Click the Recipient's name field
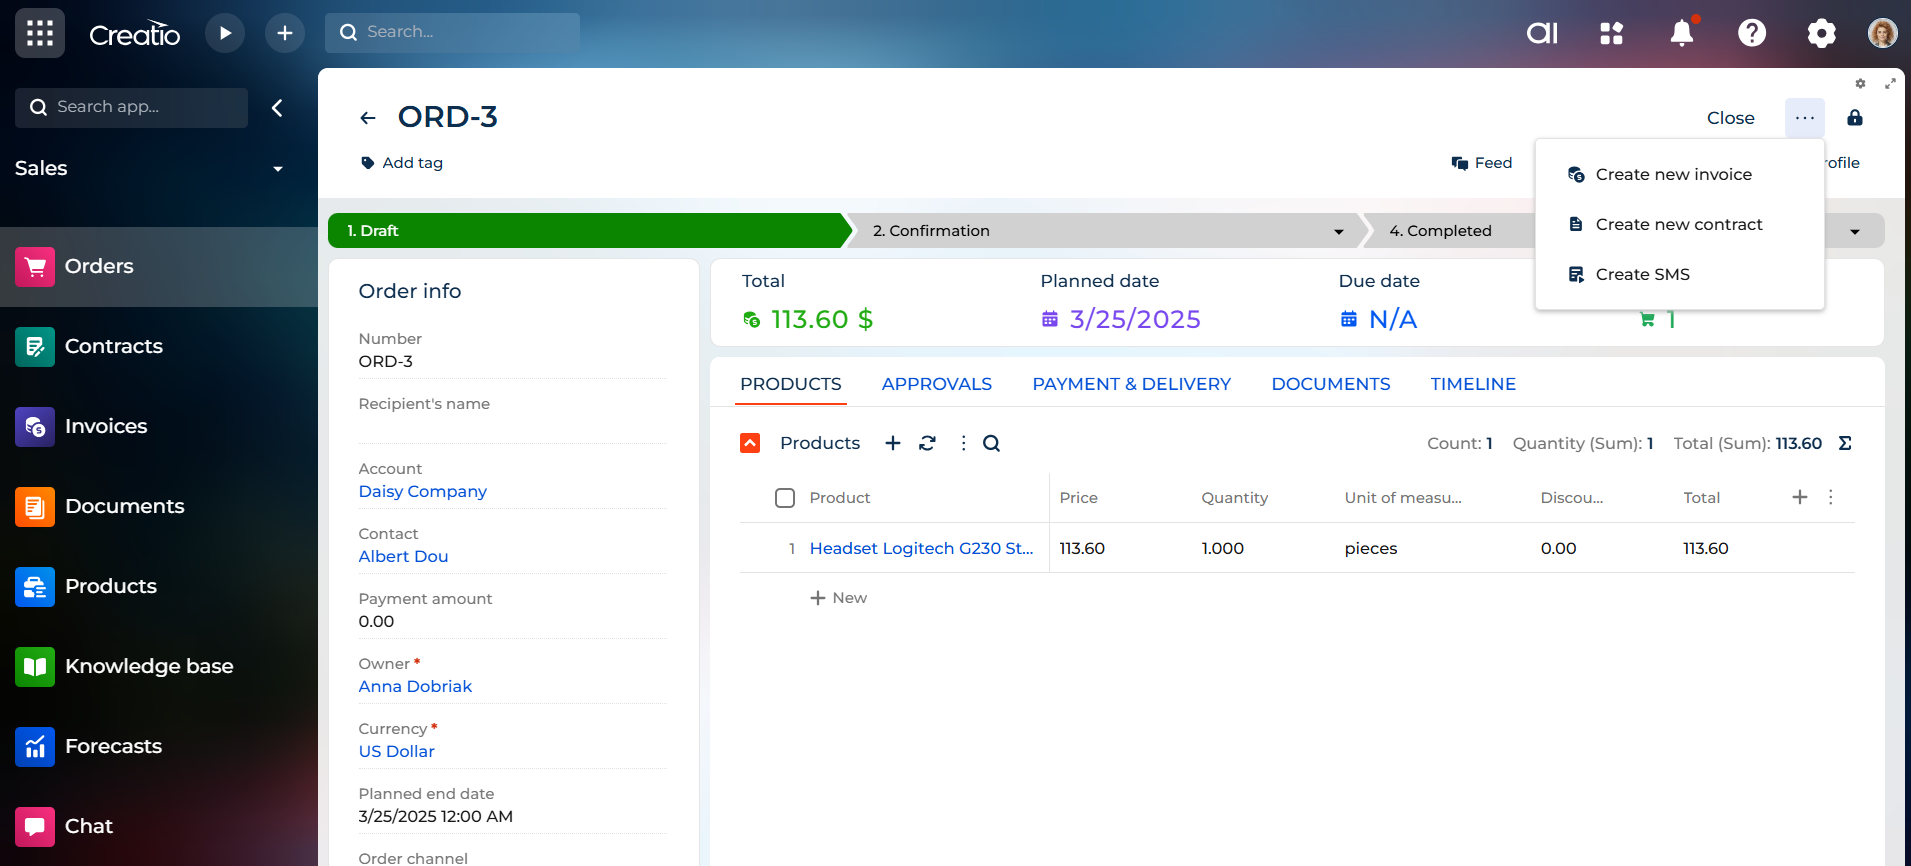The width and height of the screenshot is (1911, 866). coord(513,418)
